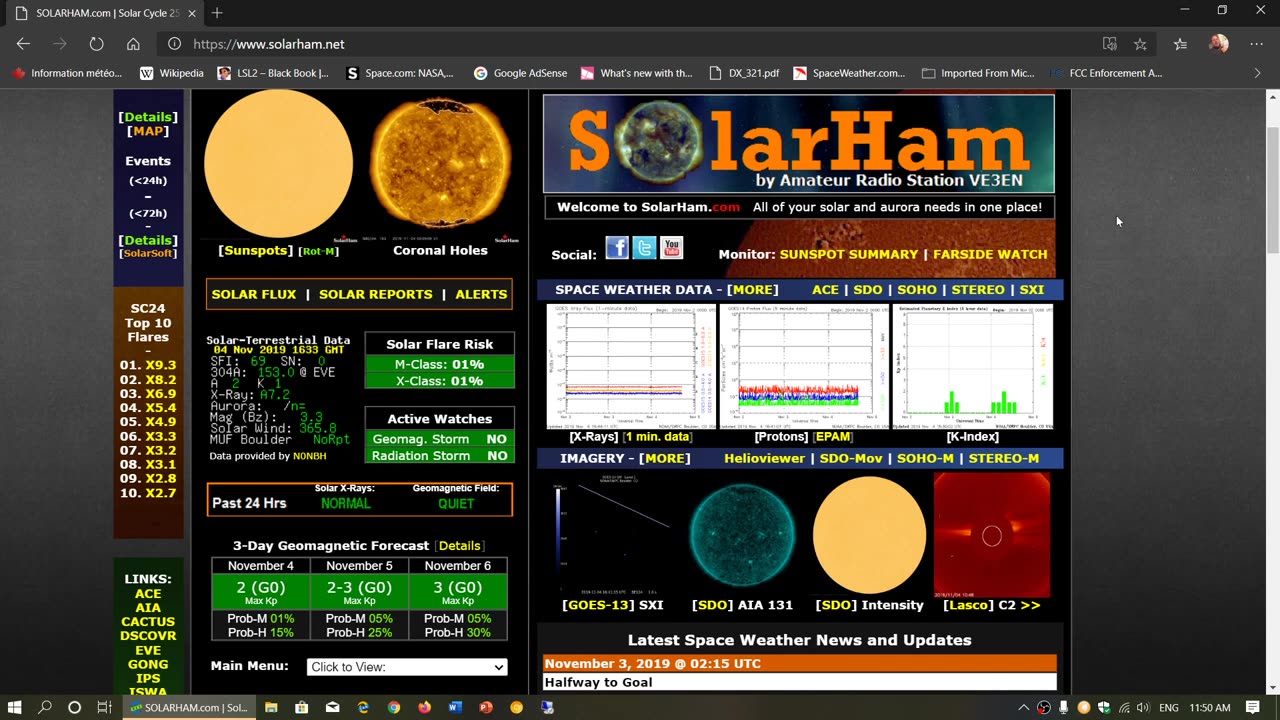Image resolution: width=1280 pixels, height=720 pixels.
Task: Open the Facebook social icon
Action: click(x=617, y=247)
